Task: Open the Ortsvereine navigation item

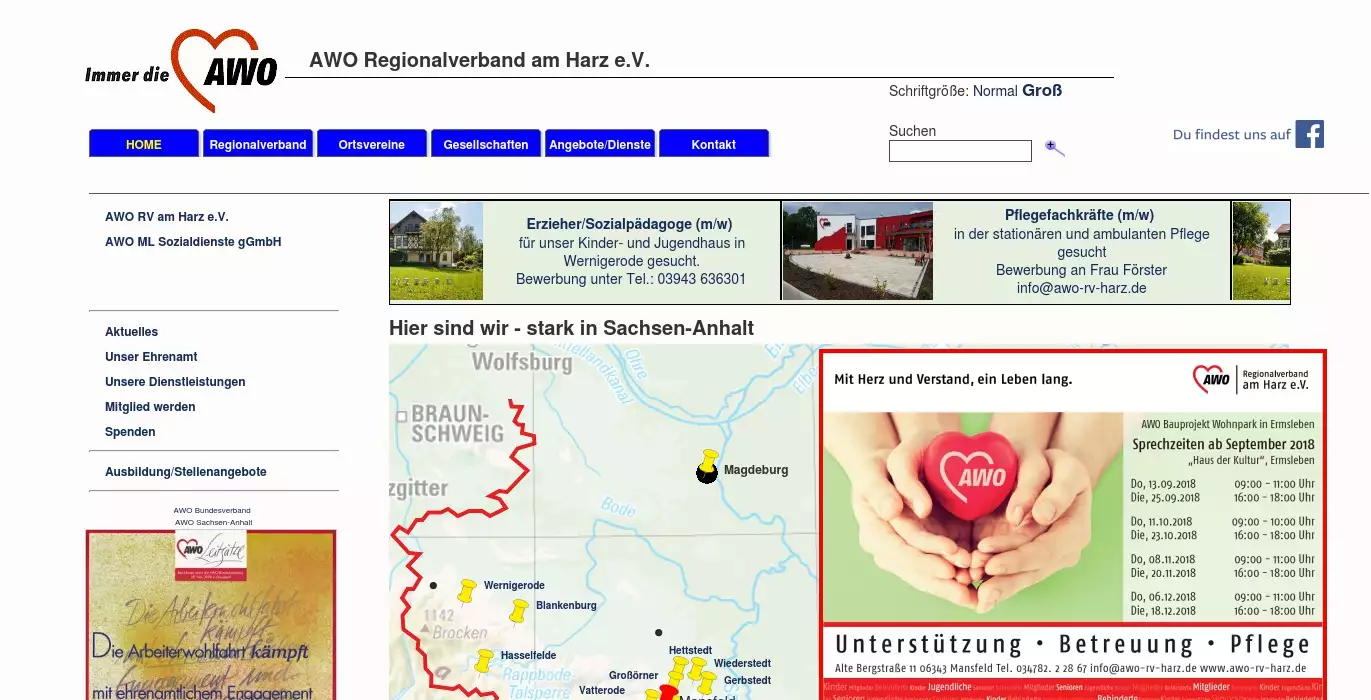Action: pyautogui.click(x=372, y=144)
